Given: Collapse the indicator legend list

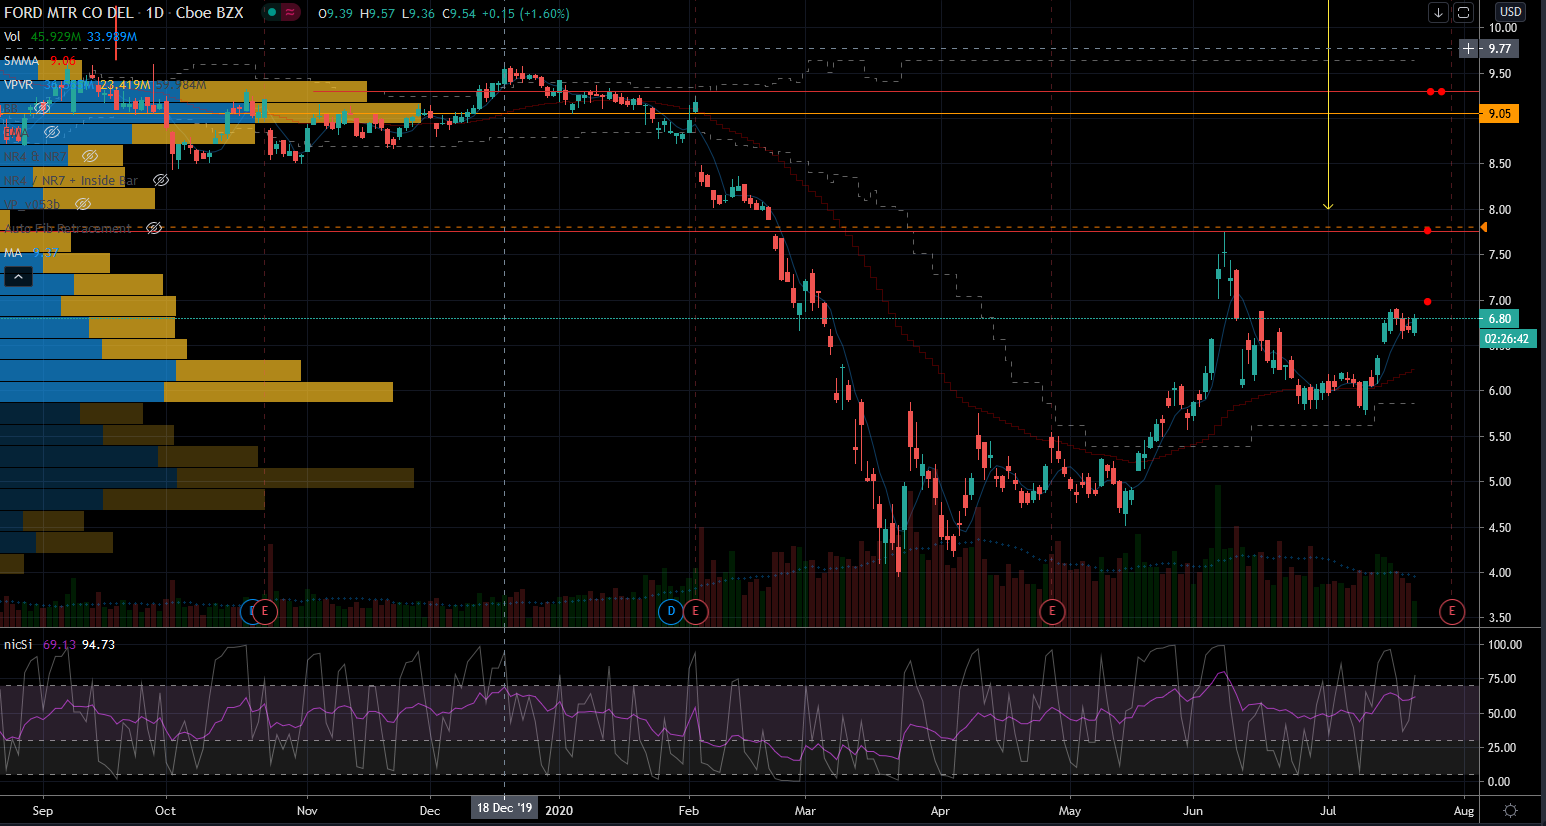Looking at the screenshot, I should coord(18,277).
